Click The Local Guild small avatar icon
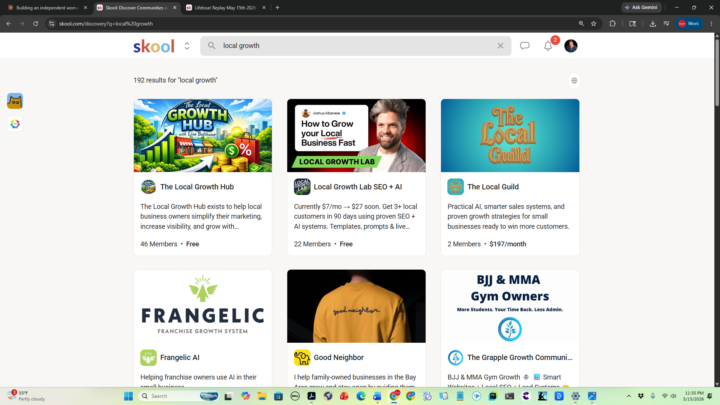The image size is (720, 405). click(456, 187)
